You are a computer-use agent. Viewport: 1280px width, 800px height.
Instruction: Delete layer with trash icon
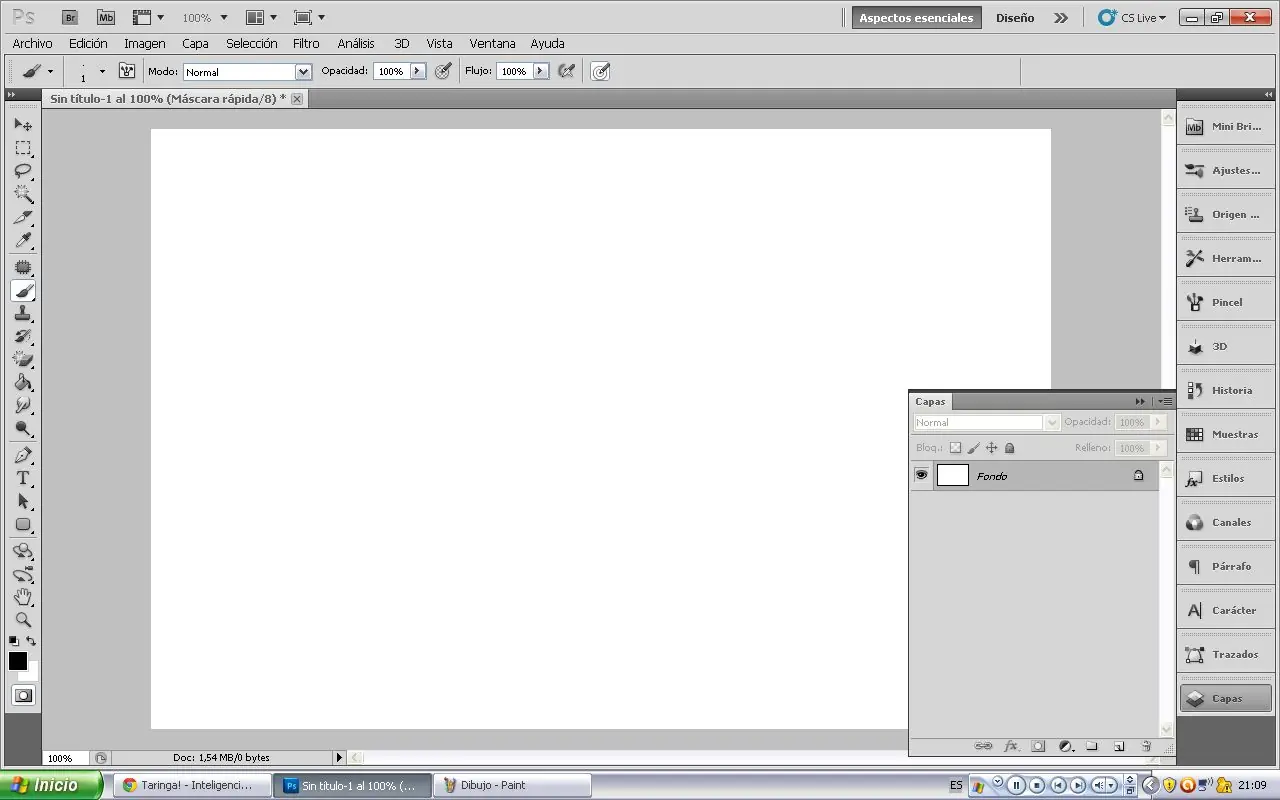pyautogui.click(x=1146, y=746)
